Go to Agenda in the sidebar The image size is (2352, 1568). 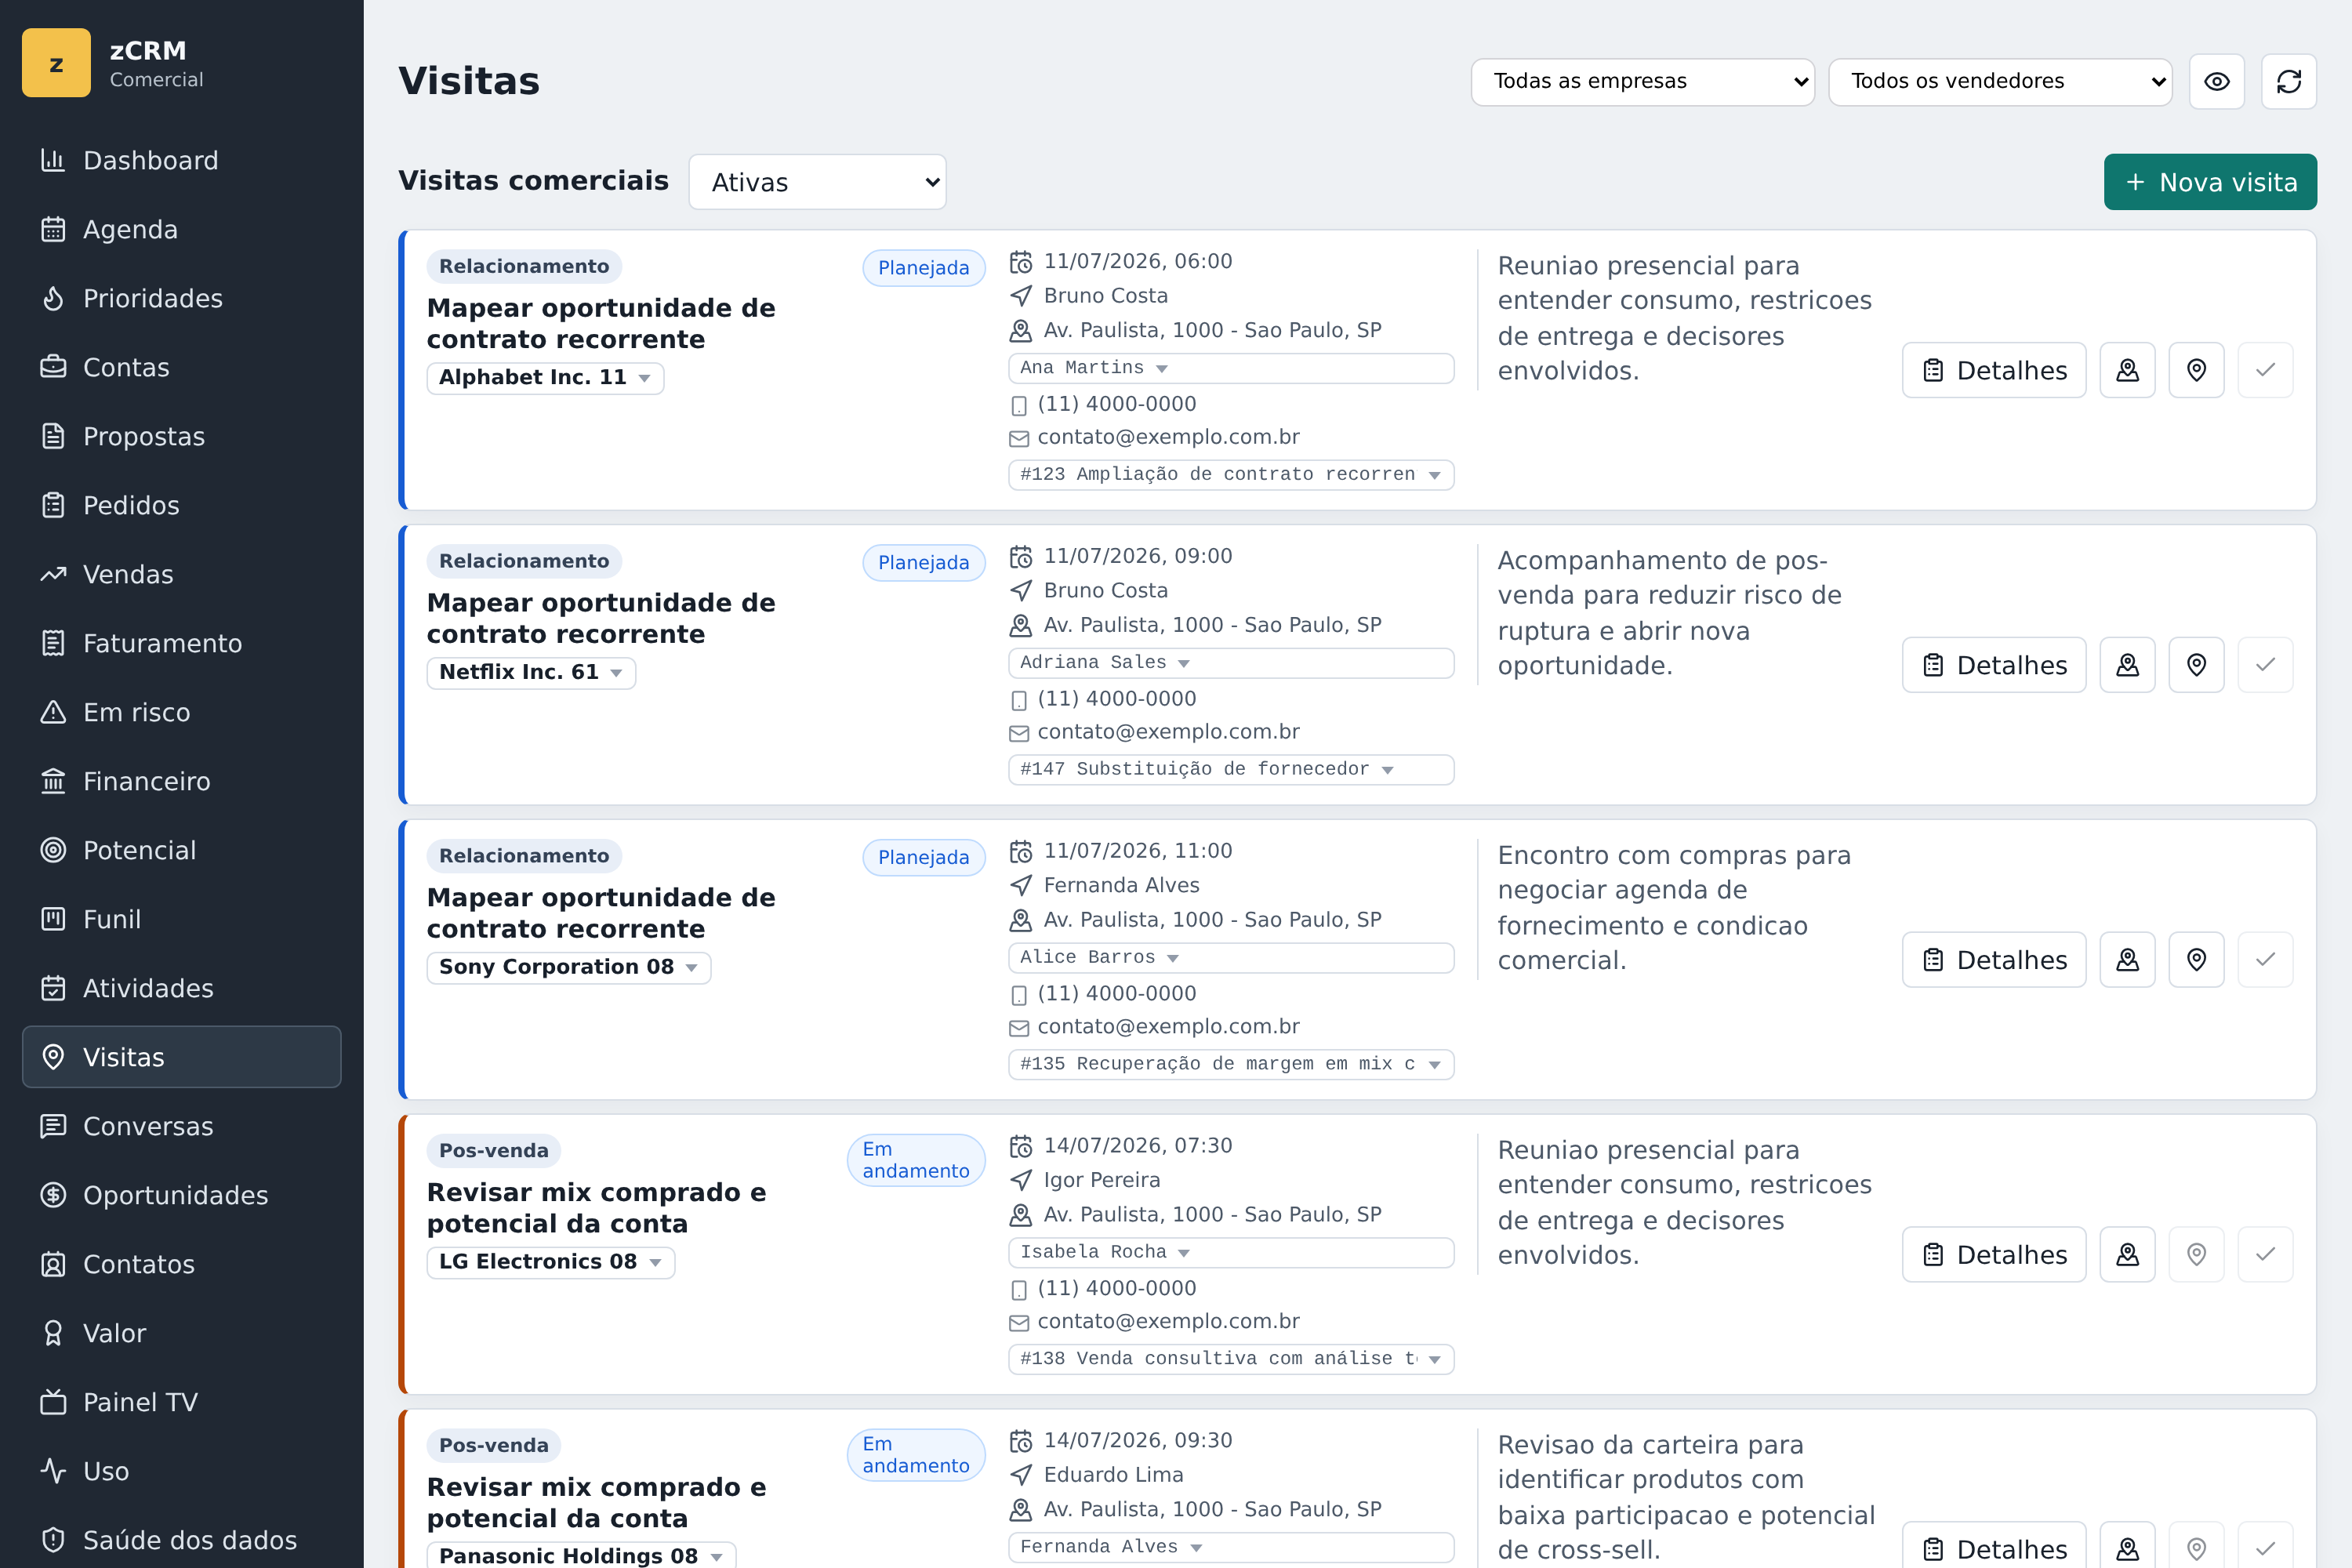(181, 229)
